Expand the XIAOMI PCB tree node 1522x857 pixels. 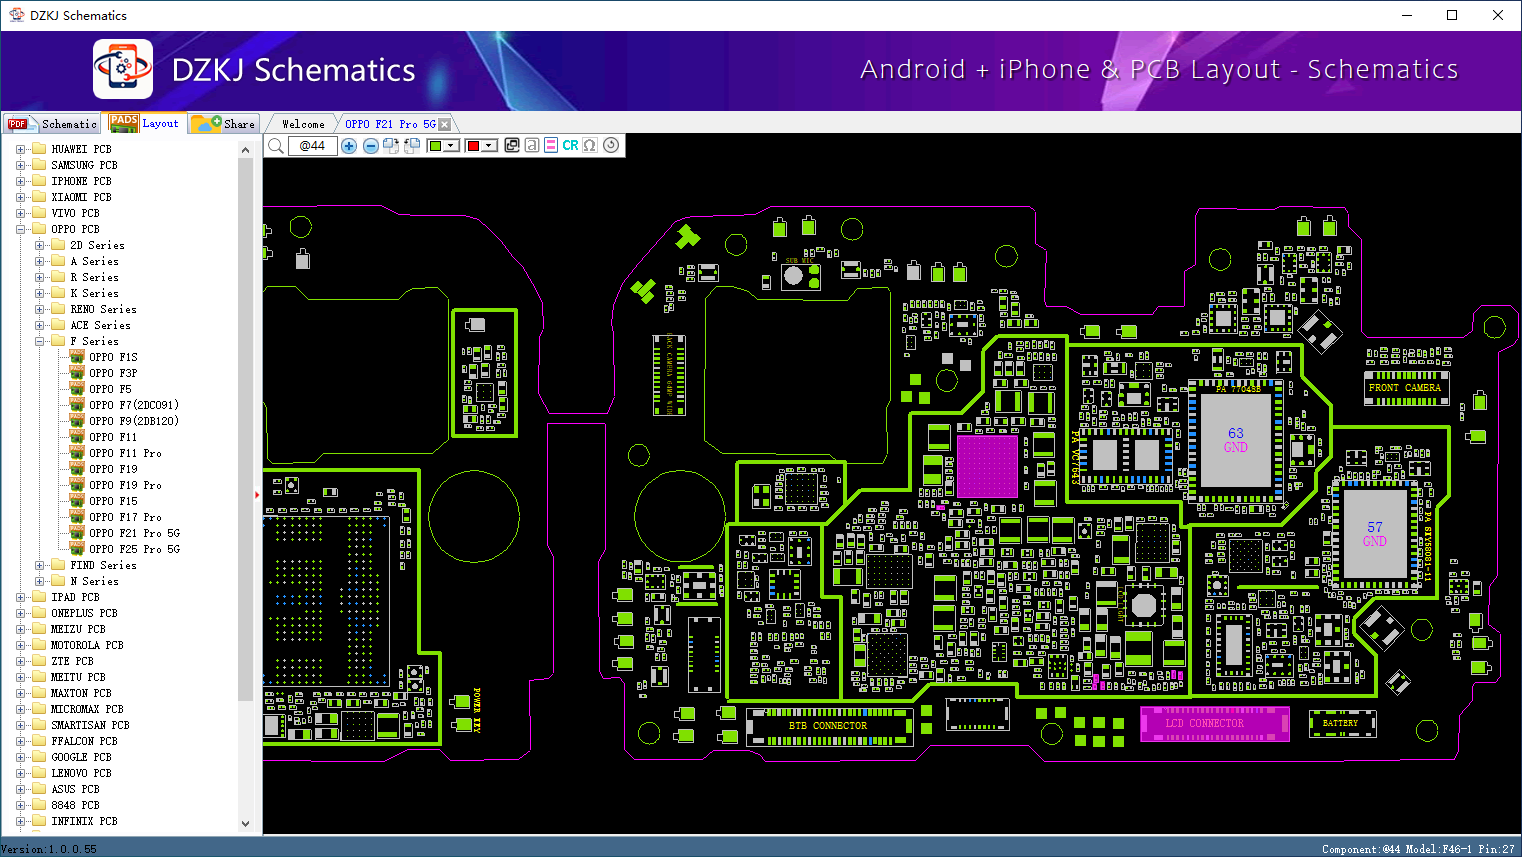click(21, 197)
